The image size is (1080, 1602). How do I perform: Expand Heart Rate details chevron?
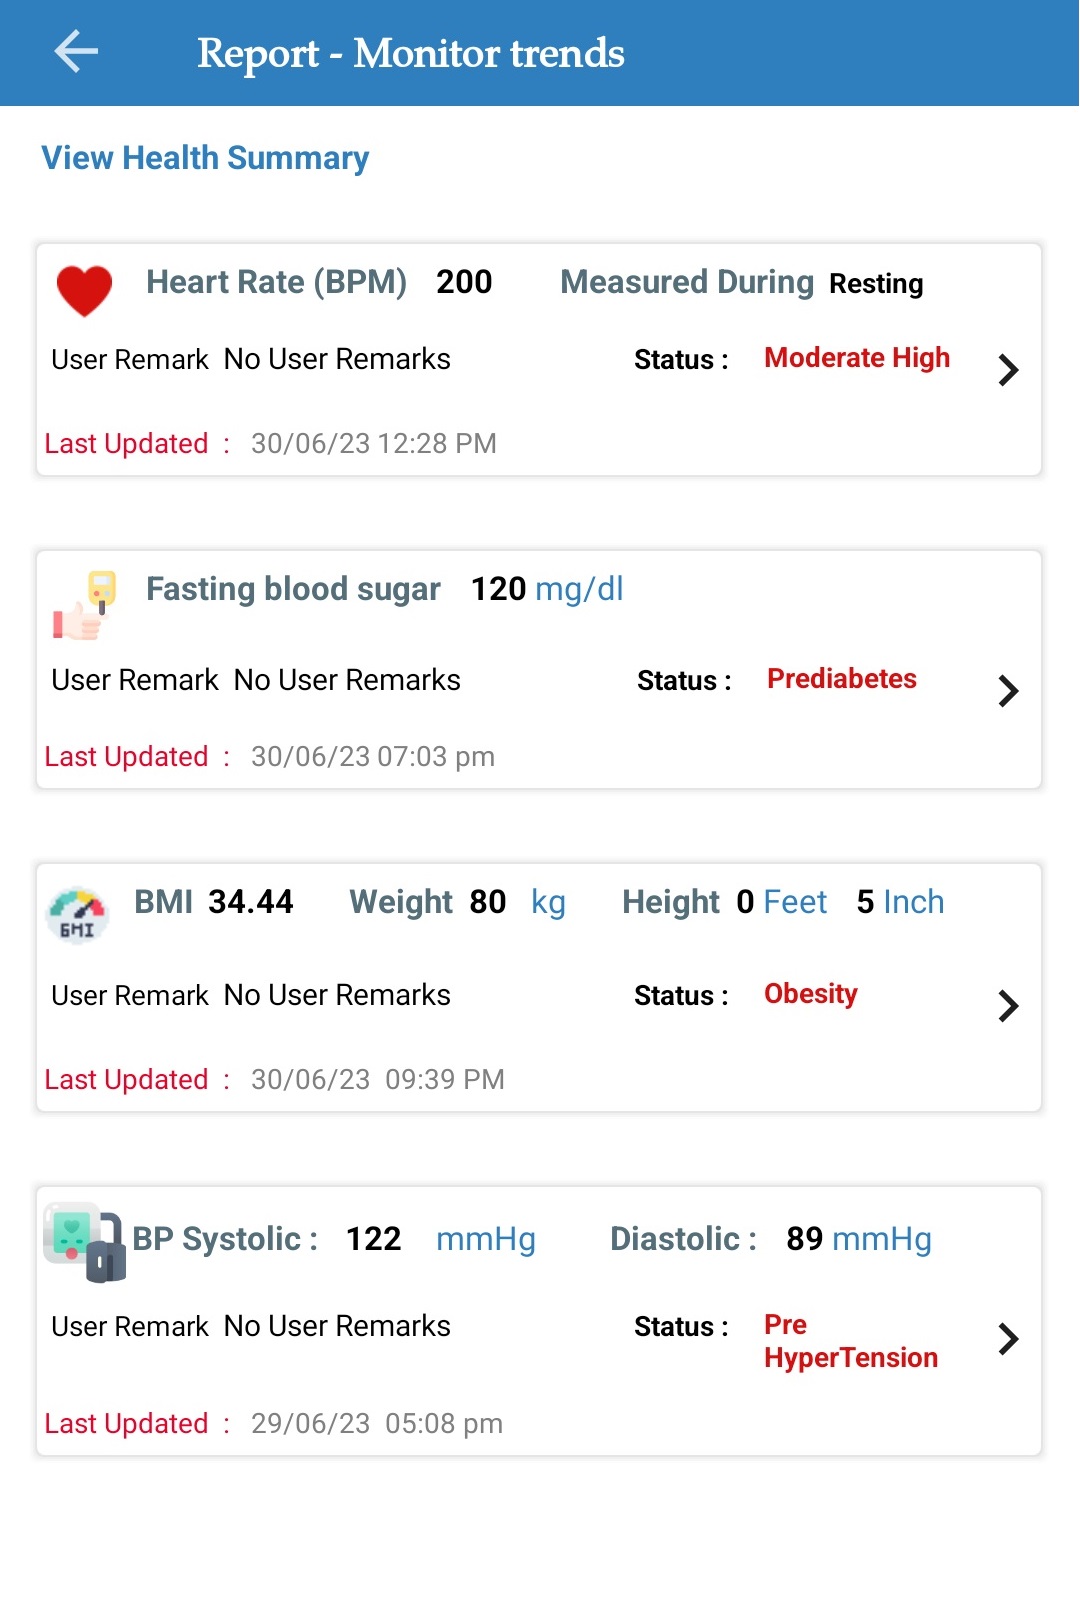point(1008,370)
